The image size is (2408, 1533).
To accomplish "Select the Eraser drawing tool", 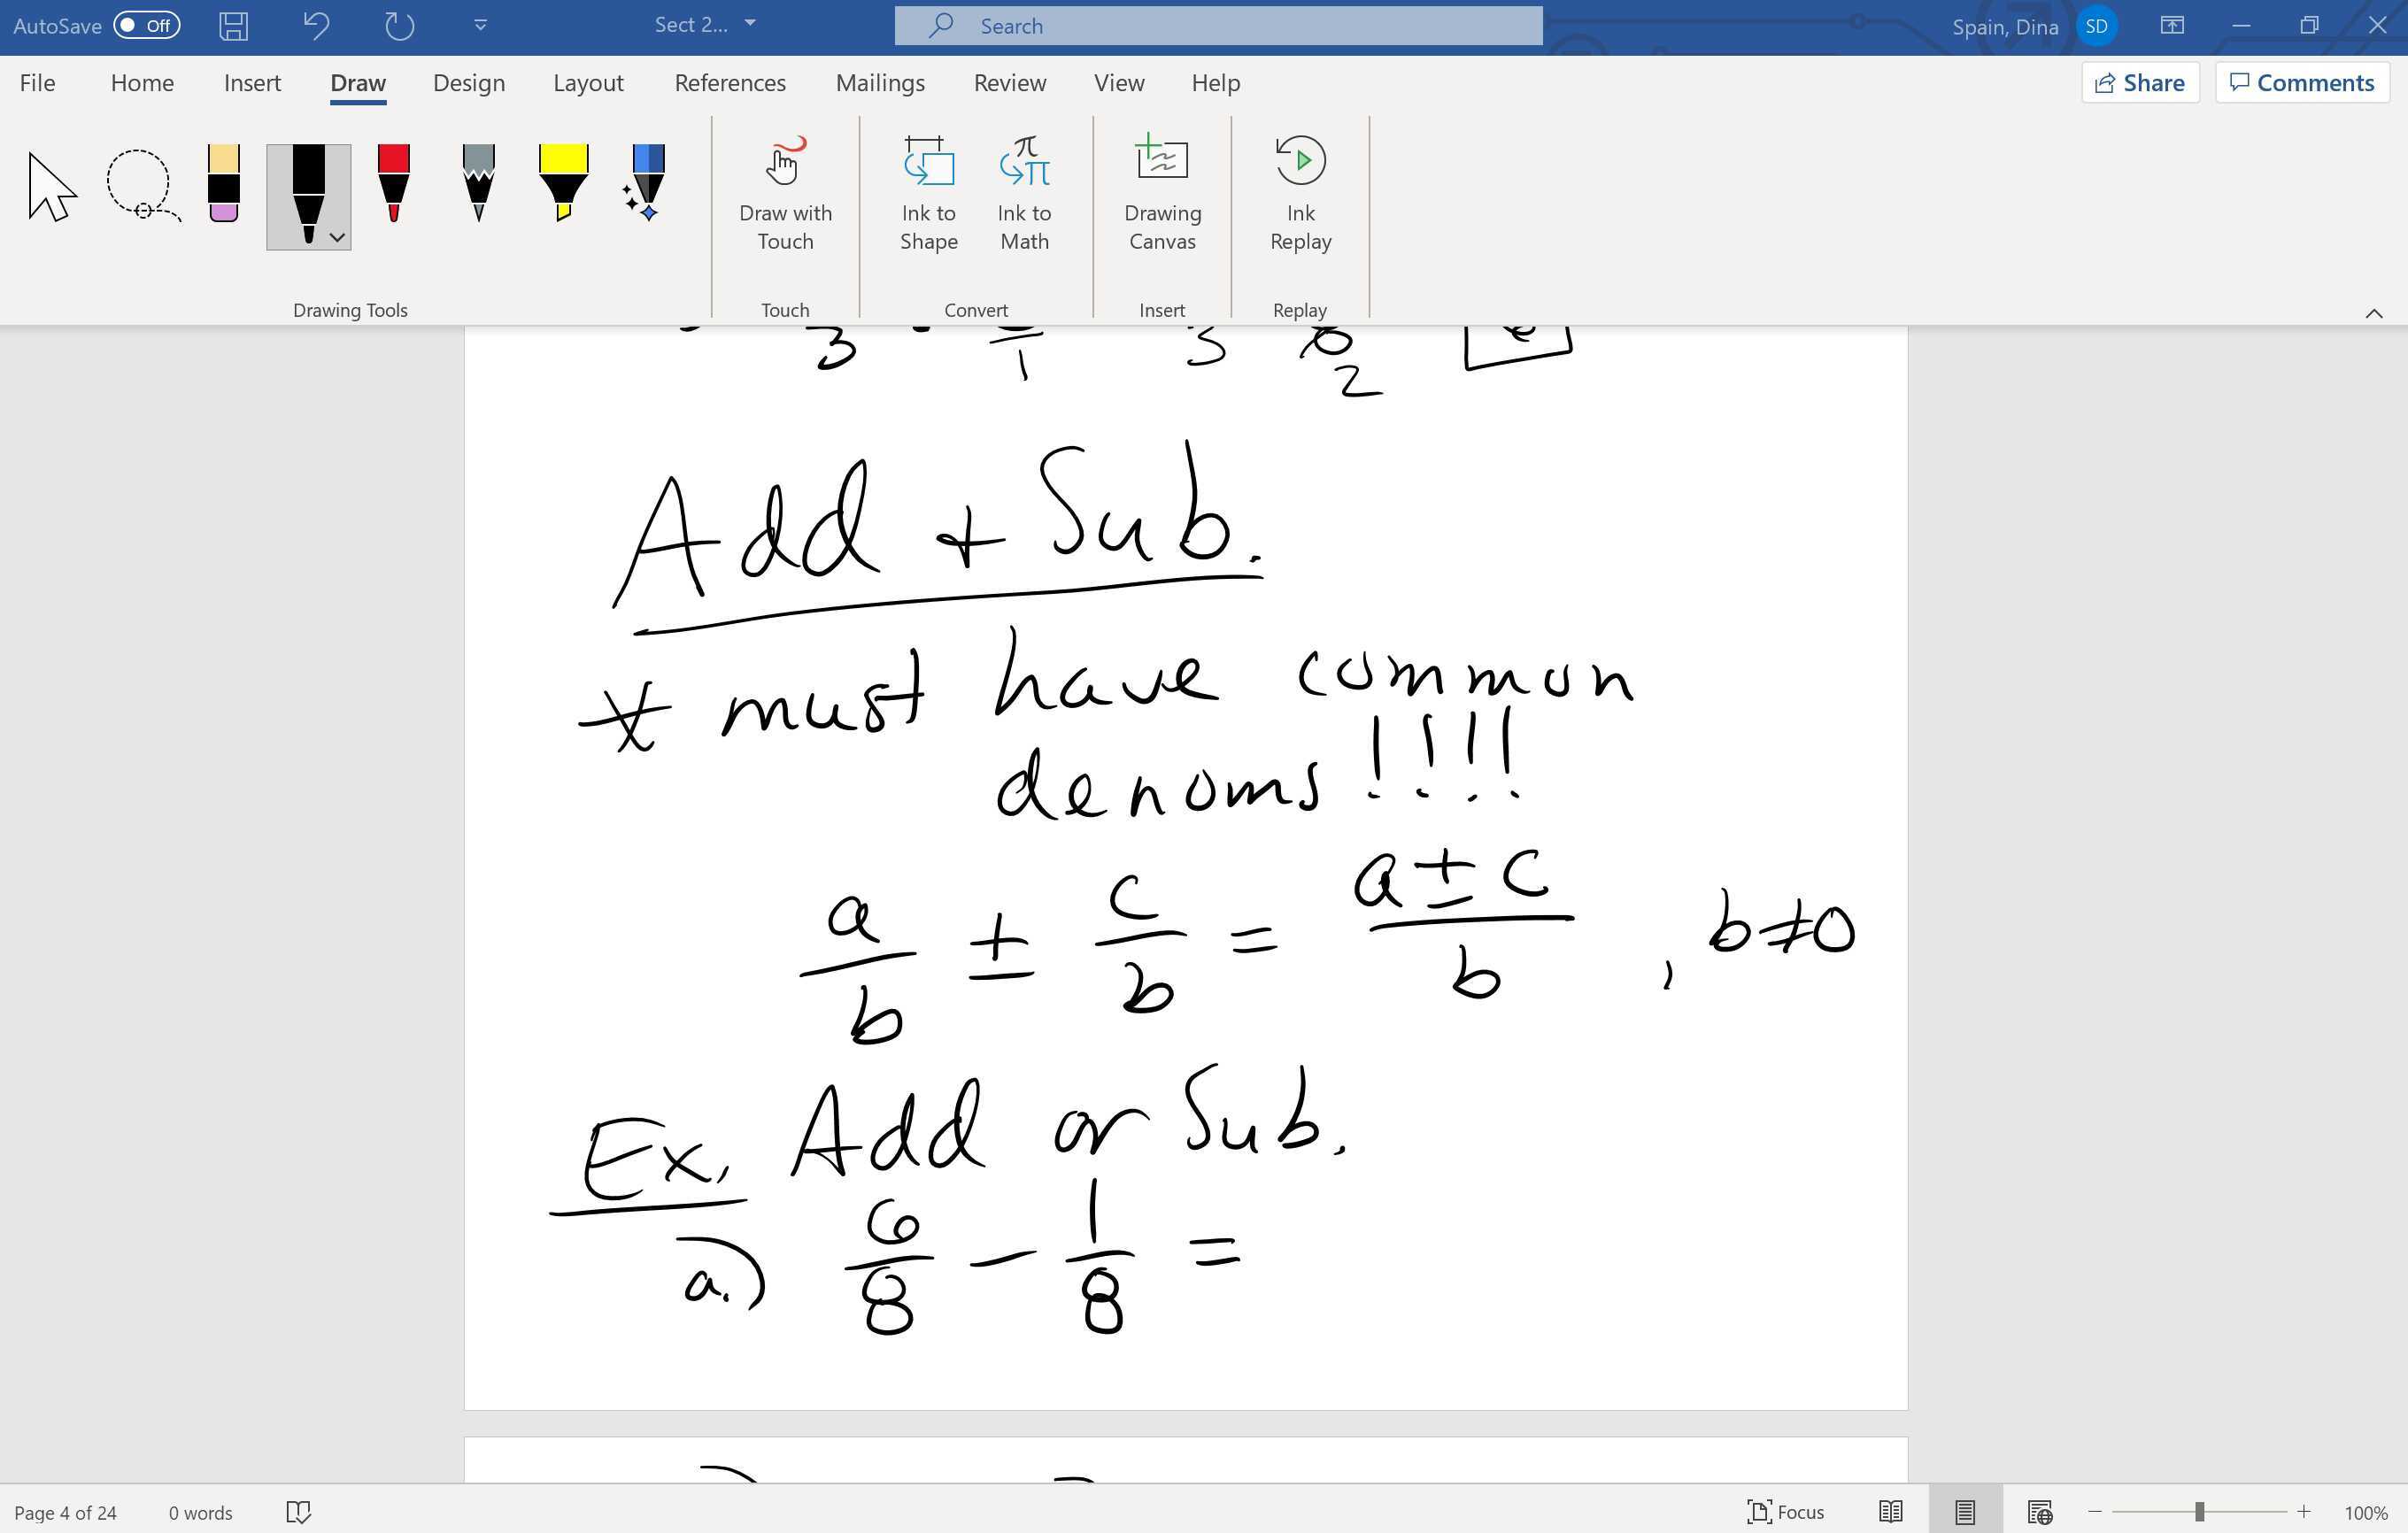I will (222, 185).
